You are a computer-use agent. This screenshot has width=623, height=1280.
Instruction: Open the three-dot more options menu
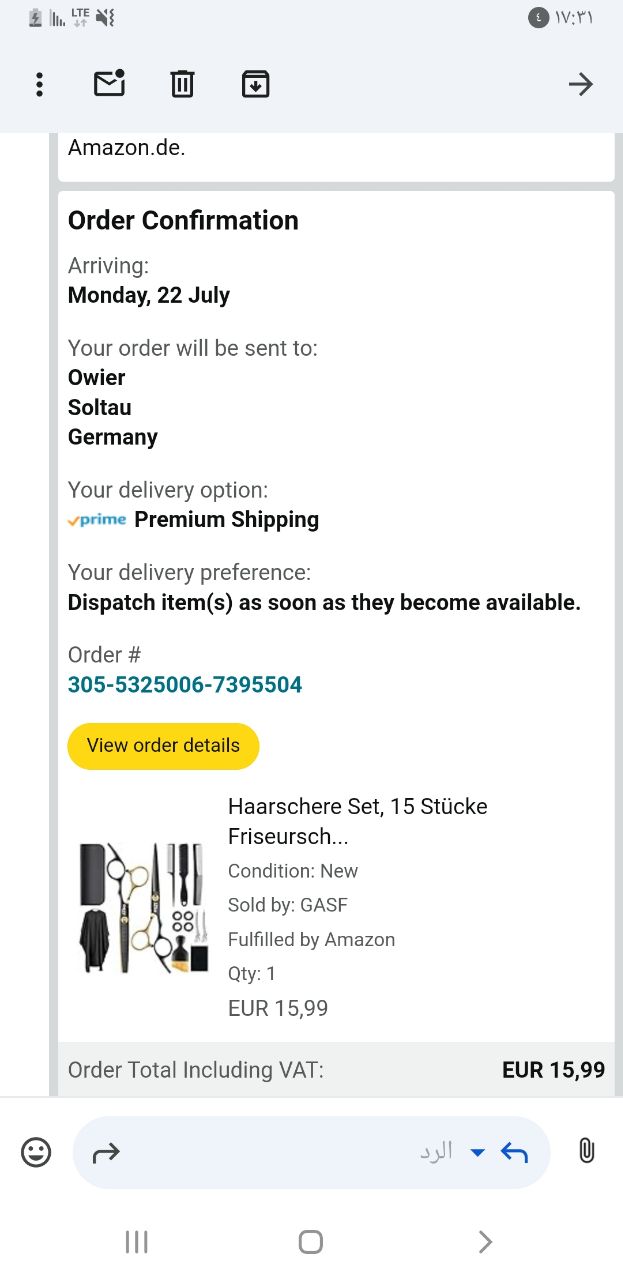click(x=39, y=84)
